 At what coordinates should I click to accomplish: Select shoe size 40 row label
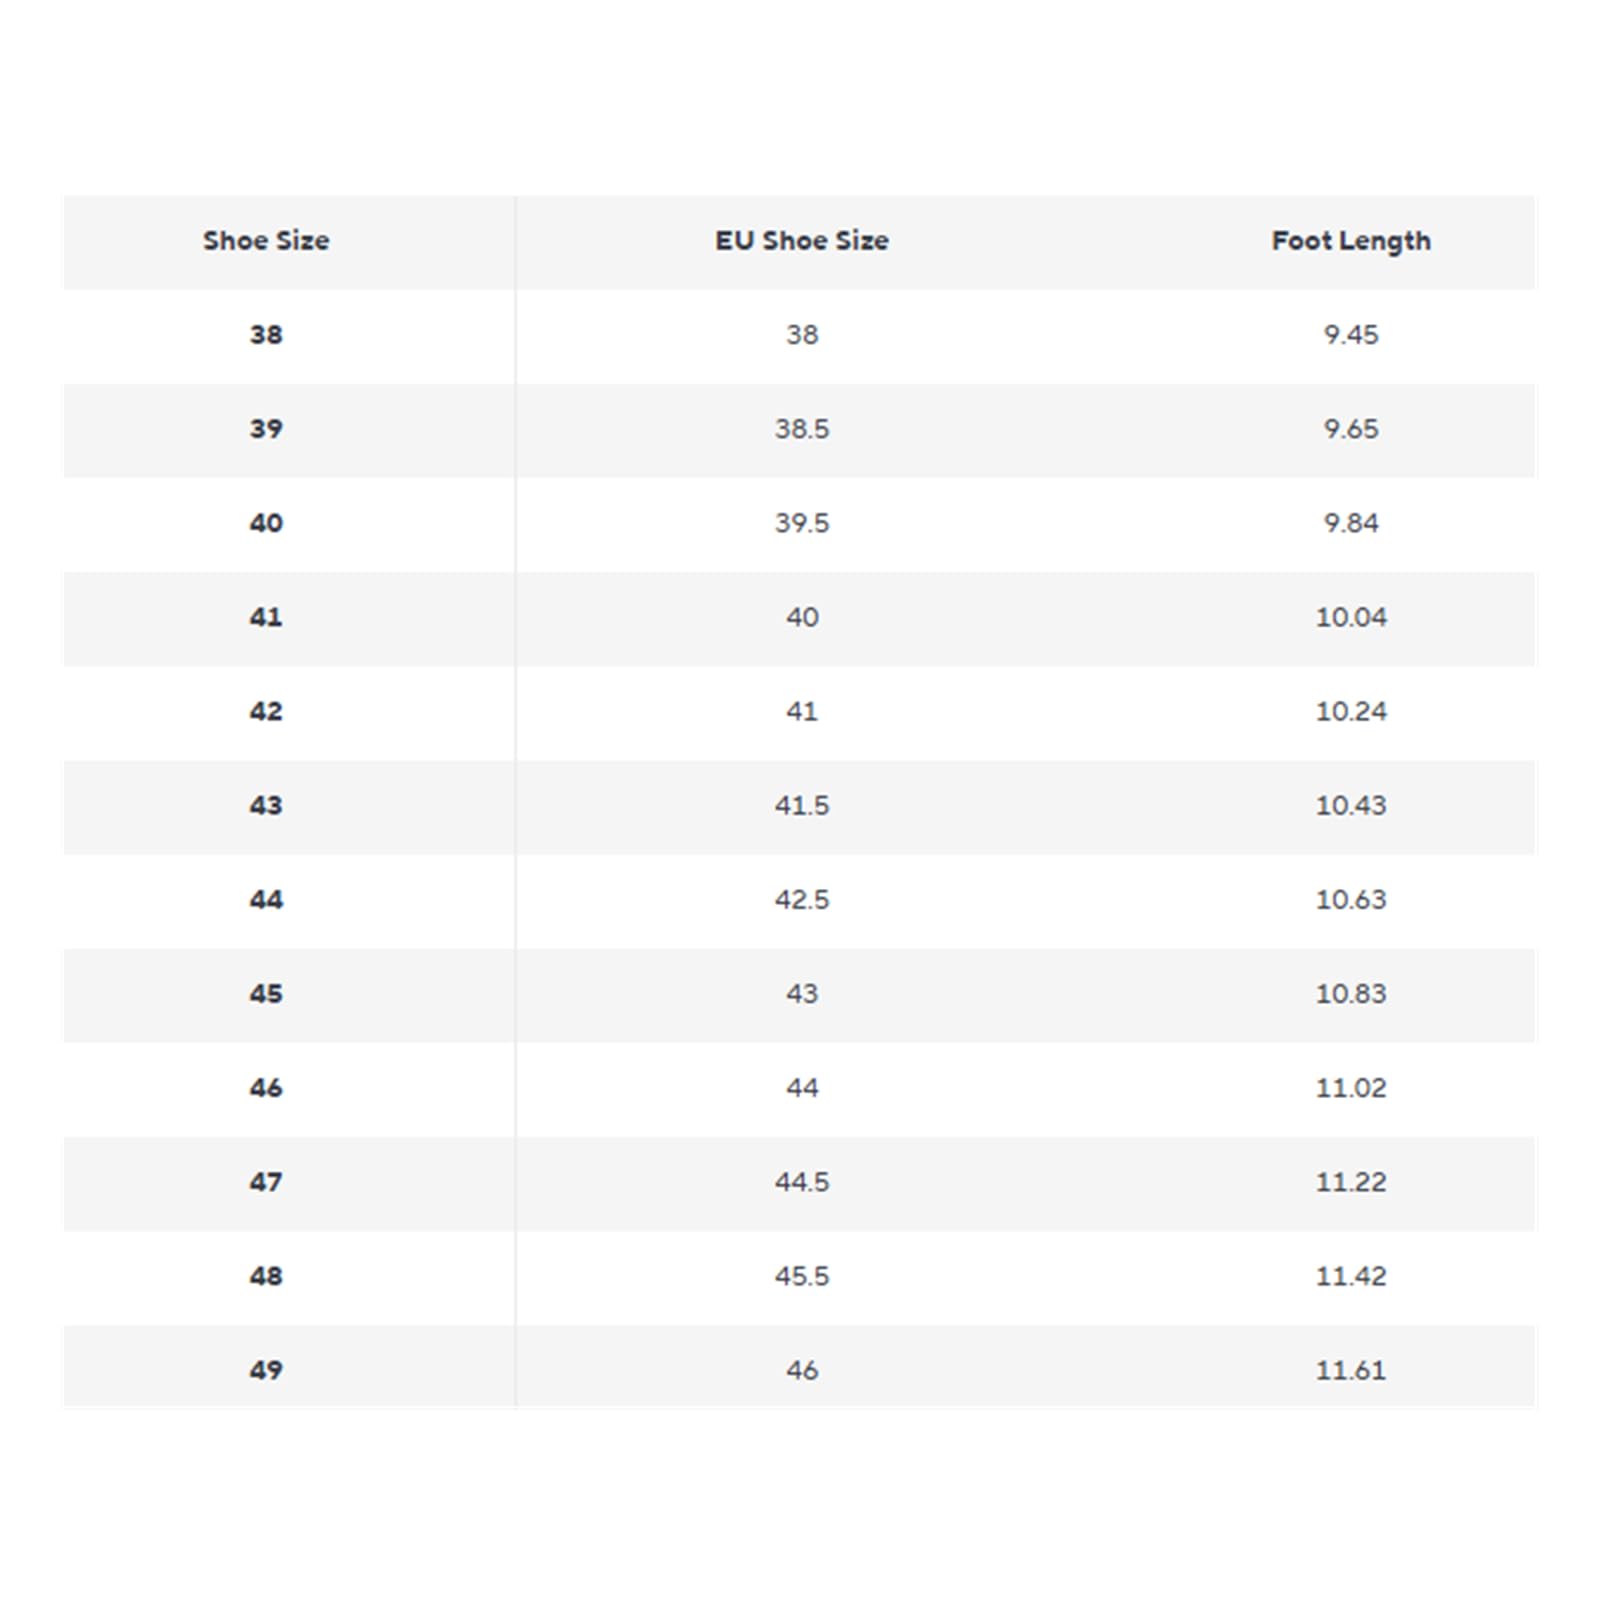(266, 523)
